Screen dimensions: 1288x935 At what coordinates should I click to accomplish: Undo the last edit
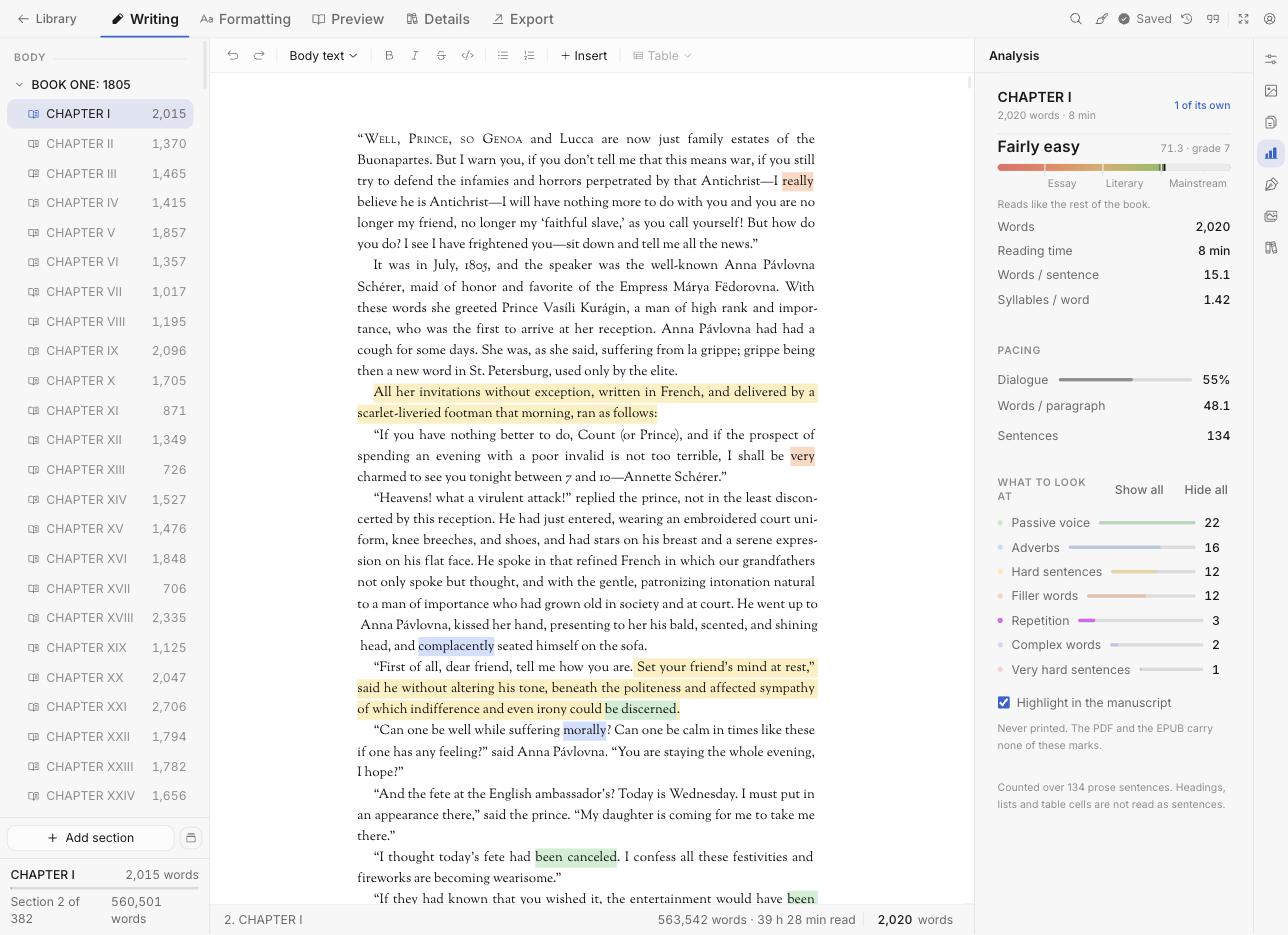(233, 56)
